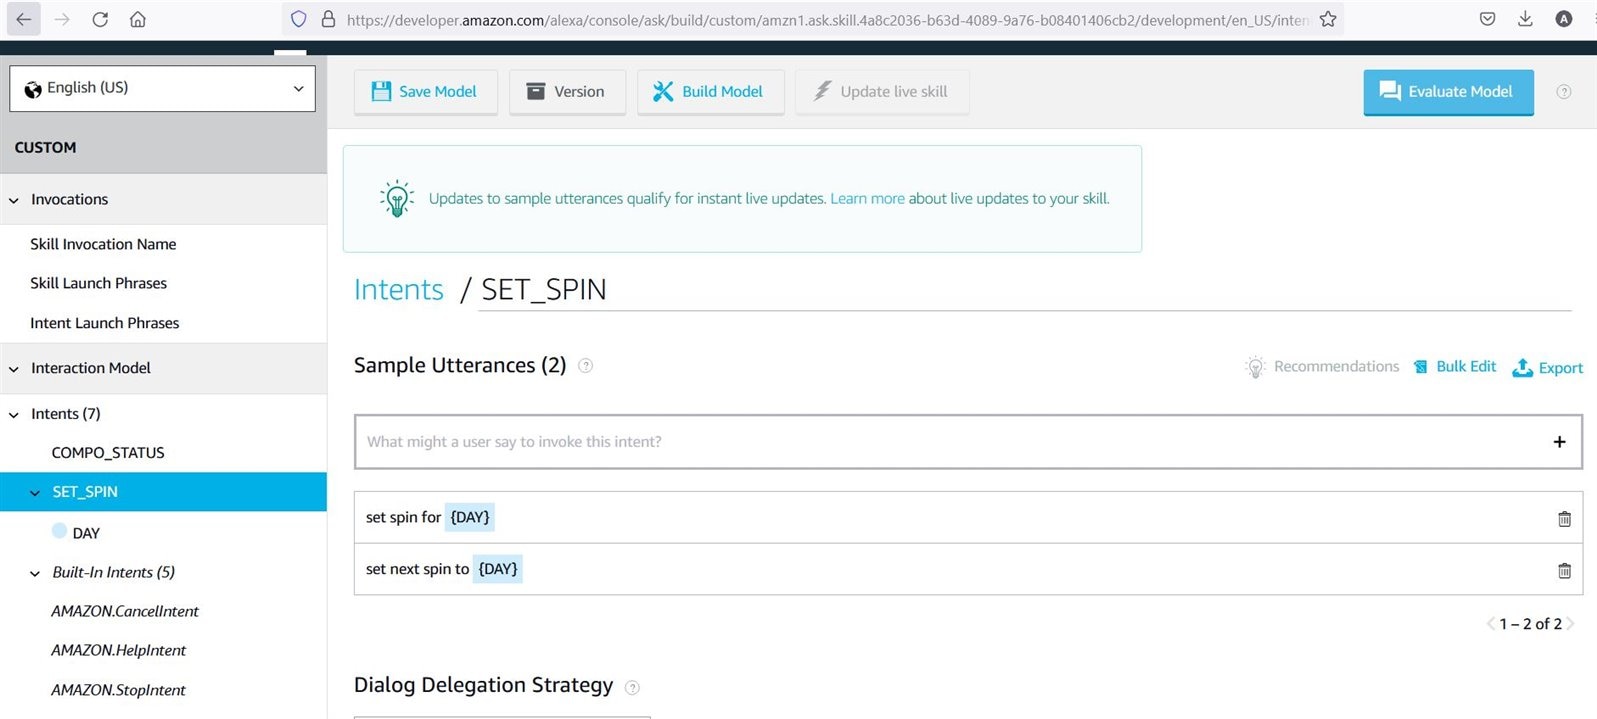Image resolution: width=1597 pixels, height=719 pixels.
Task: Select AMAZON.StopIntent
Action: (x=118, y=690)
